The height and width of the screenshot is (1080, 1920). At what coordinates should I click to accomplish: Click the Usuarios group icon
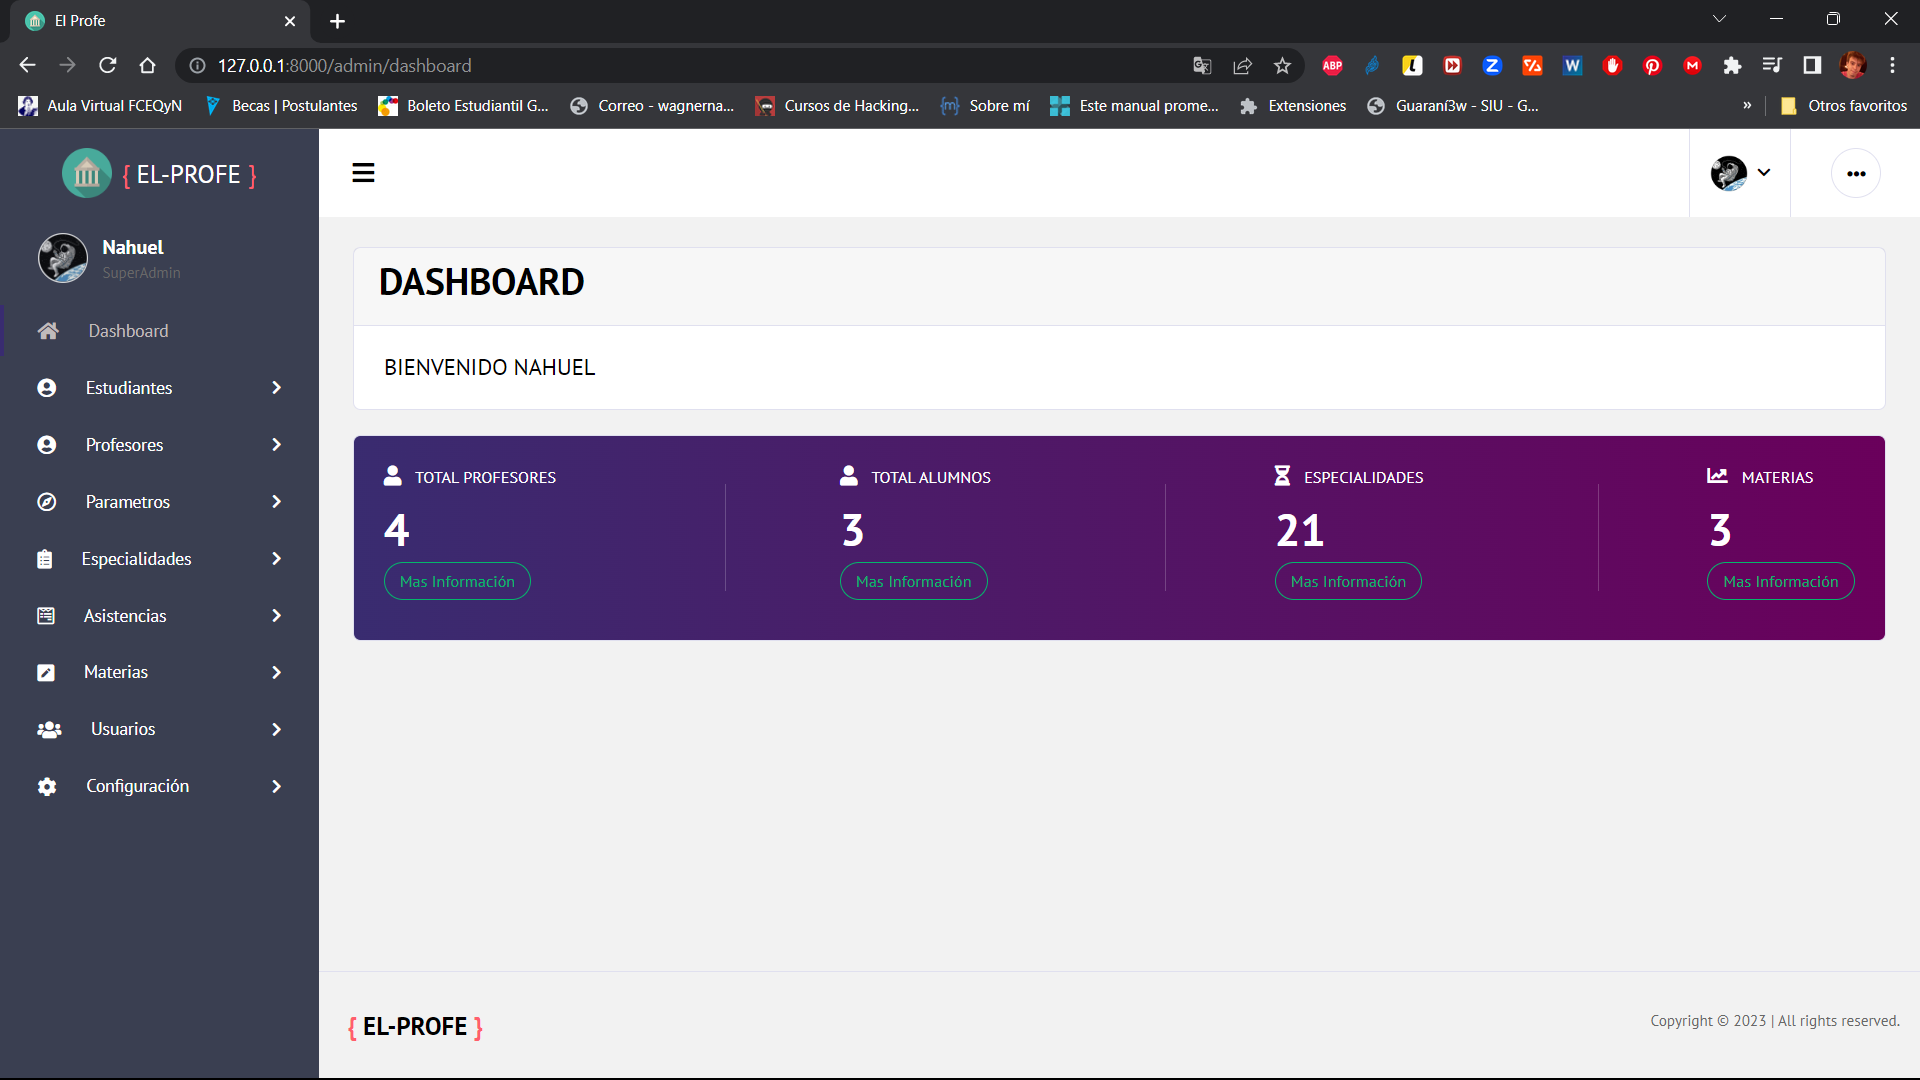point(49,730)
